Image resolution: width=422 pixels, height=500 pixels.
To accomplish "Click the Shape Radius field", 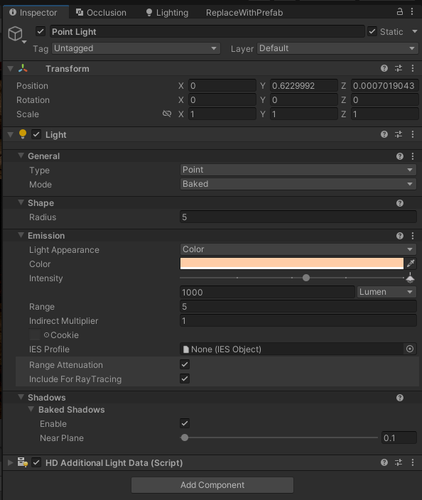I will [x=298, y=217].
